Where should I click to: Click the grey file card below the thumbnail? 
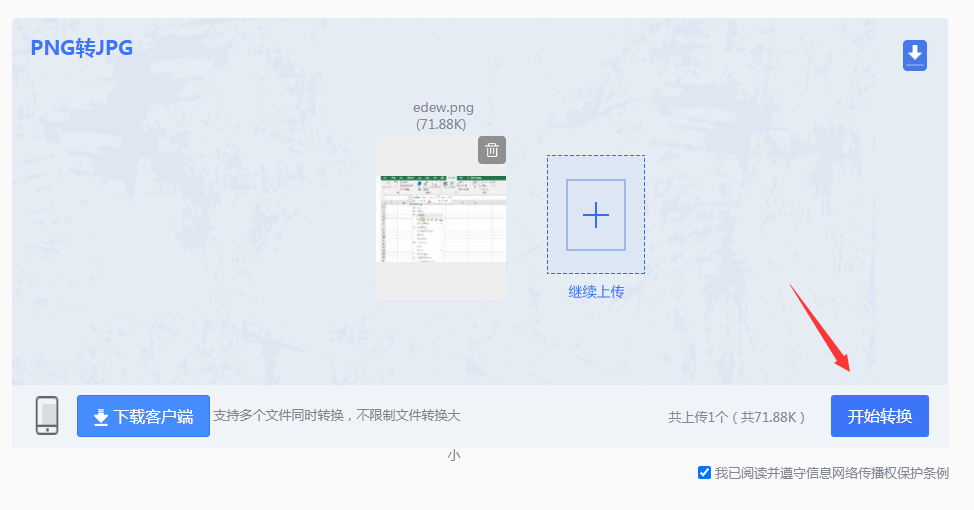[441, 281]
